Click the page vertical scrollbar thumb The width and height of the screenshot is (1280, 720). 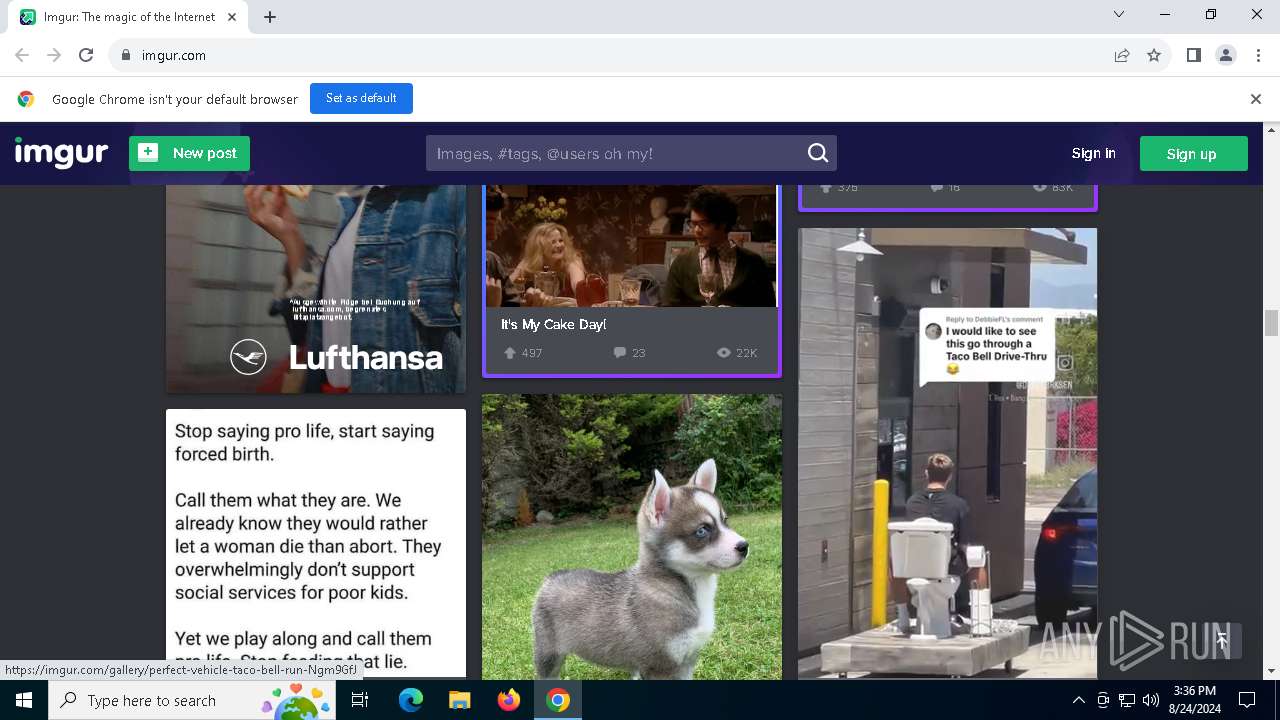point(1271,323)
